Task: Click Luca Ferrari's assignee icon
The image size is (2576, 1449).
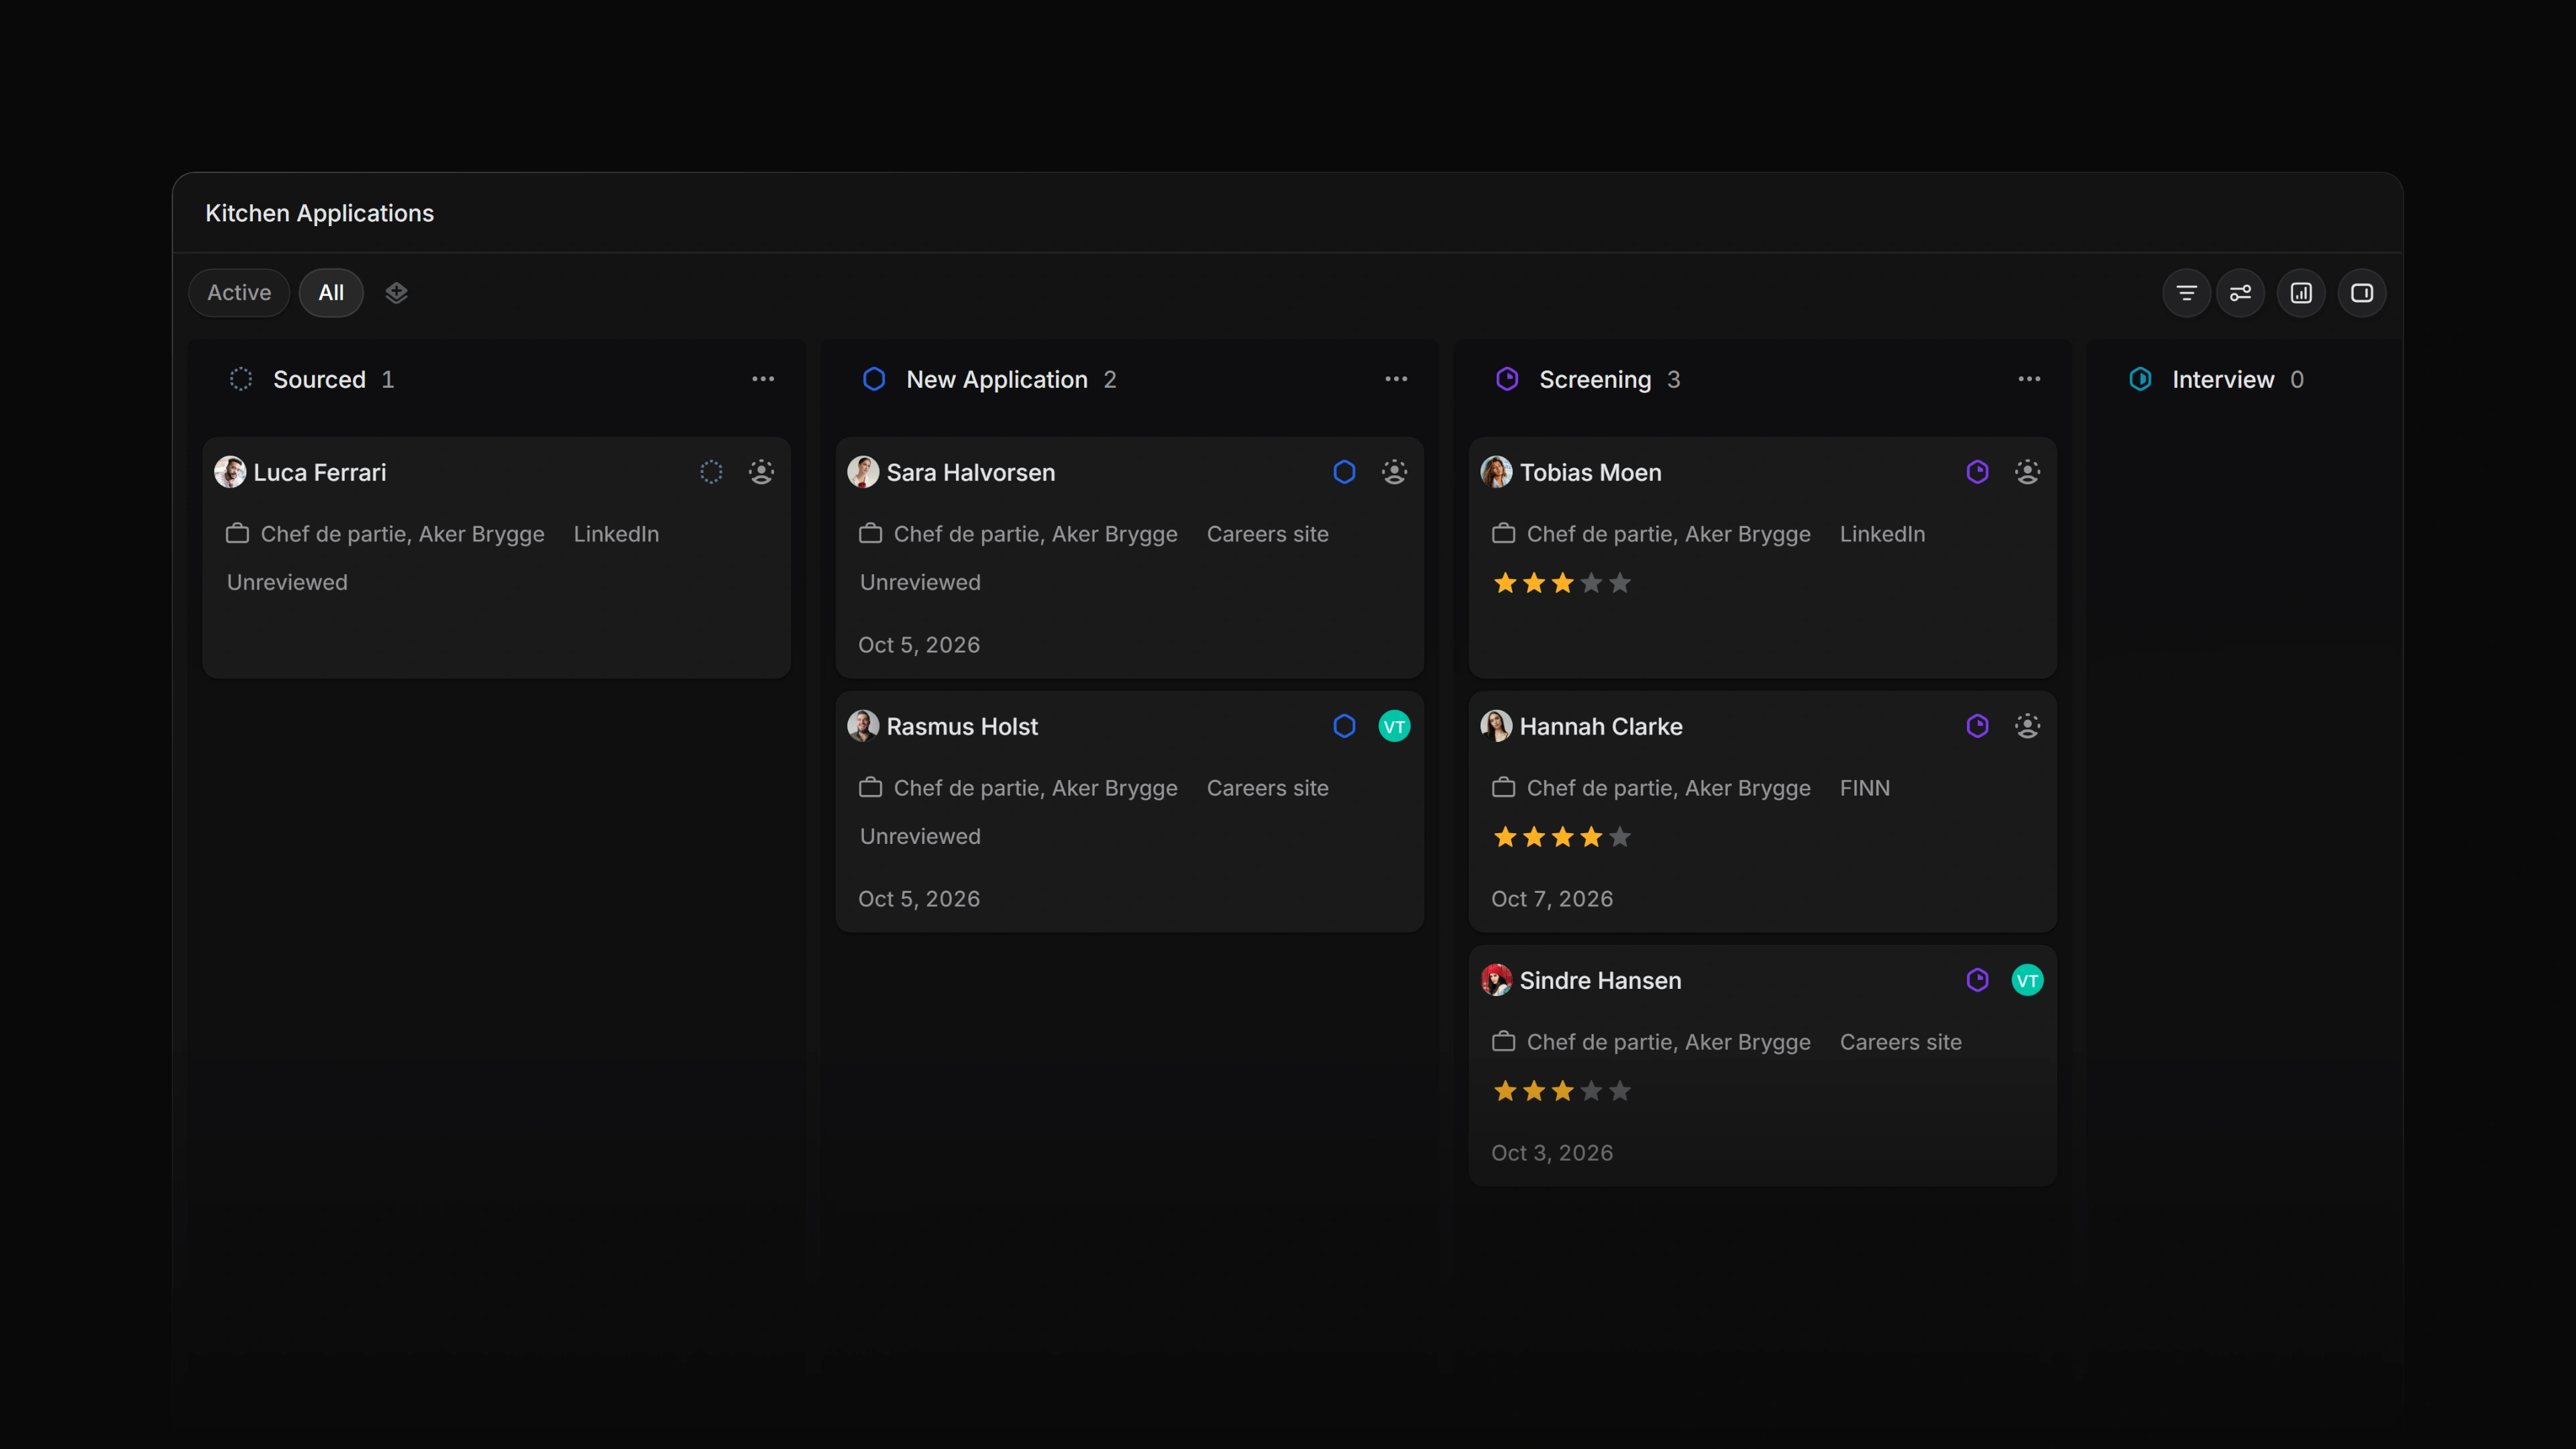Action: (761, 472)
